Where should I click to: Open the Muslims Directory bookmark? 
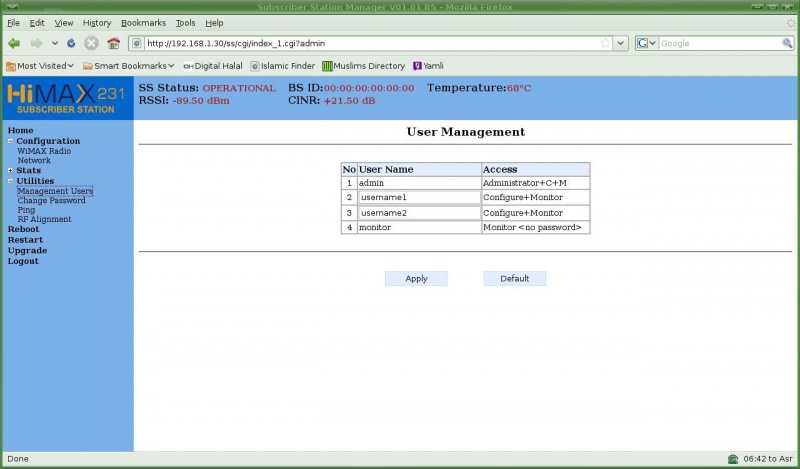[363, 66]
